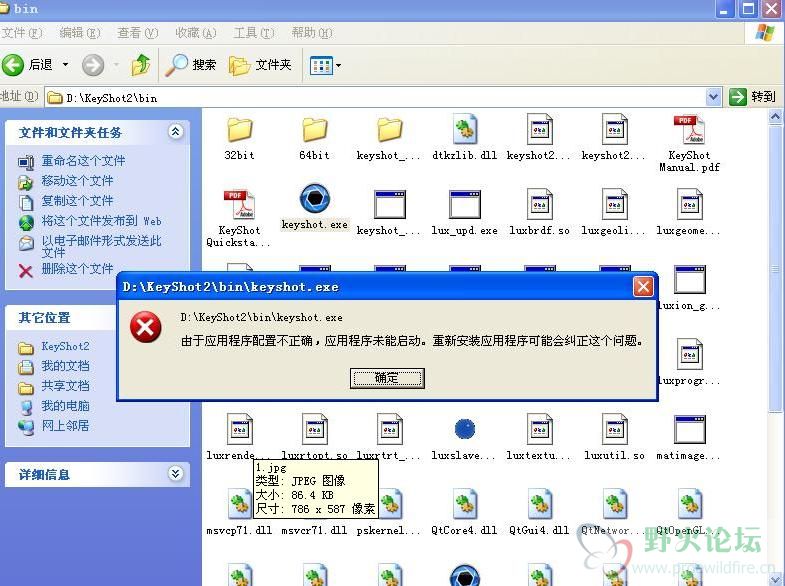
Task: Select luxutil.so file icon
Action: click(614, 429)
